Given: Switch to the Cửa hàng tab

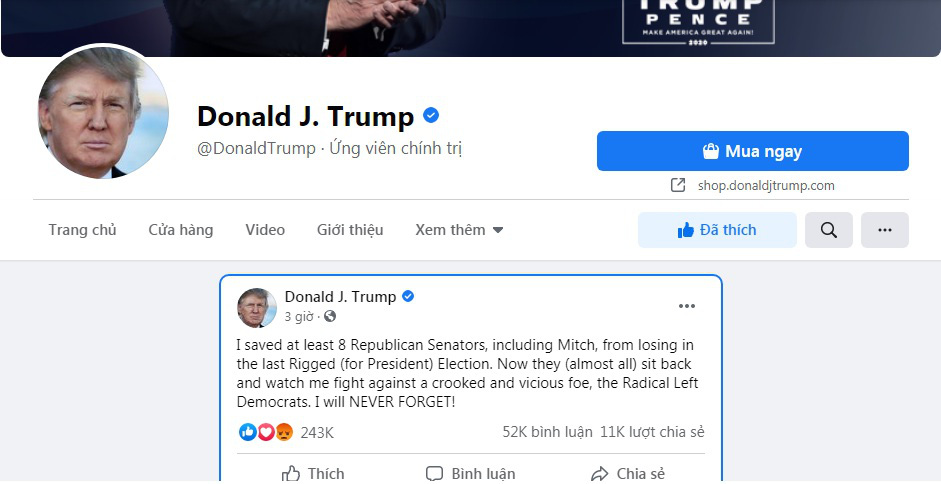Looking at the screenshot, I should 181,230.
